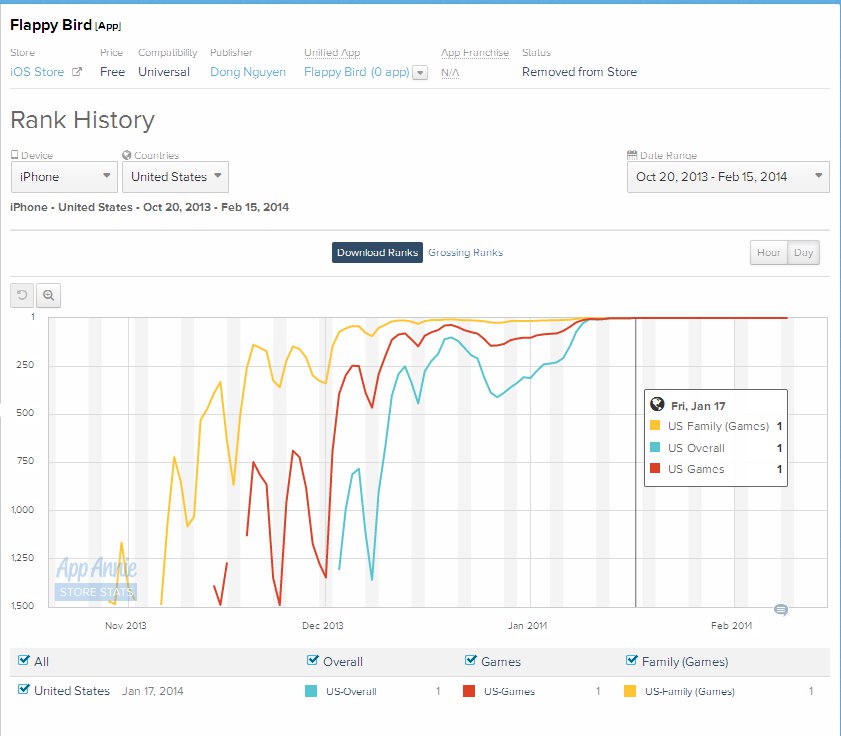Viewport: 841px width, 736px height.
Task: Open the United States countries dropdown
Action: pyautogui.click(x=175, y=177)
